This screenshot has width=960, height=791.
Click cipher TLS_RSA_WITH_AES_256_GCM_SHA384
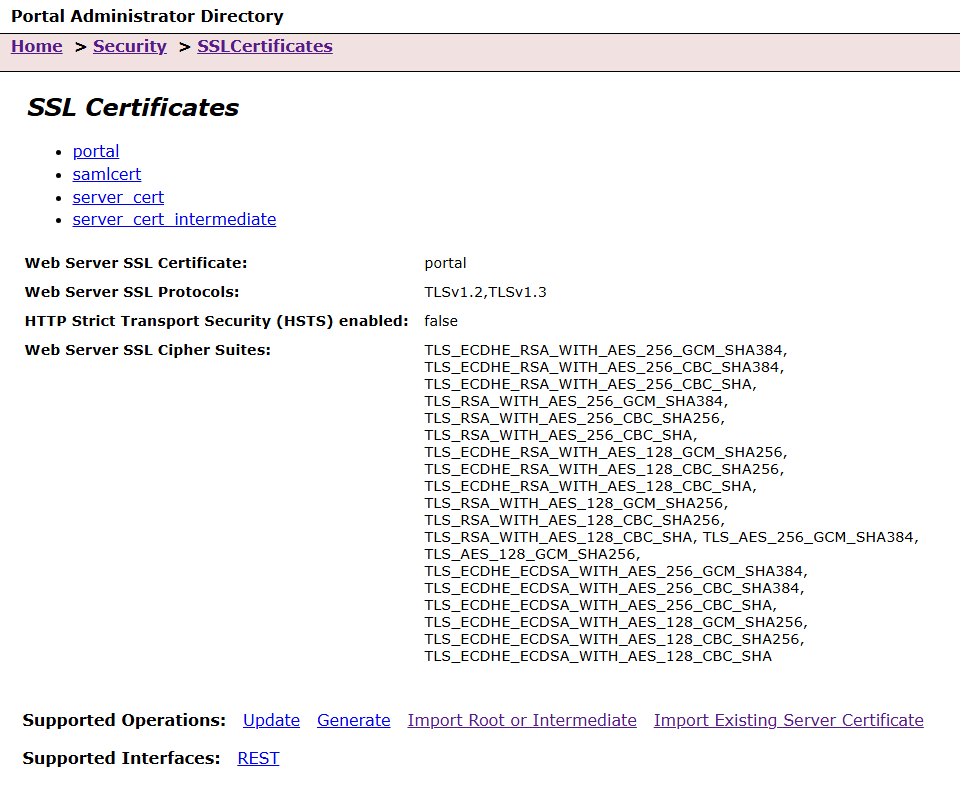(x=574, y=401)
